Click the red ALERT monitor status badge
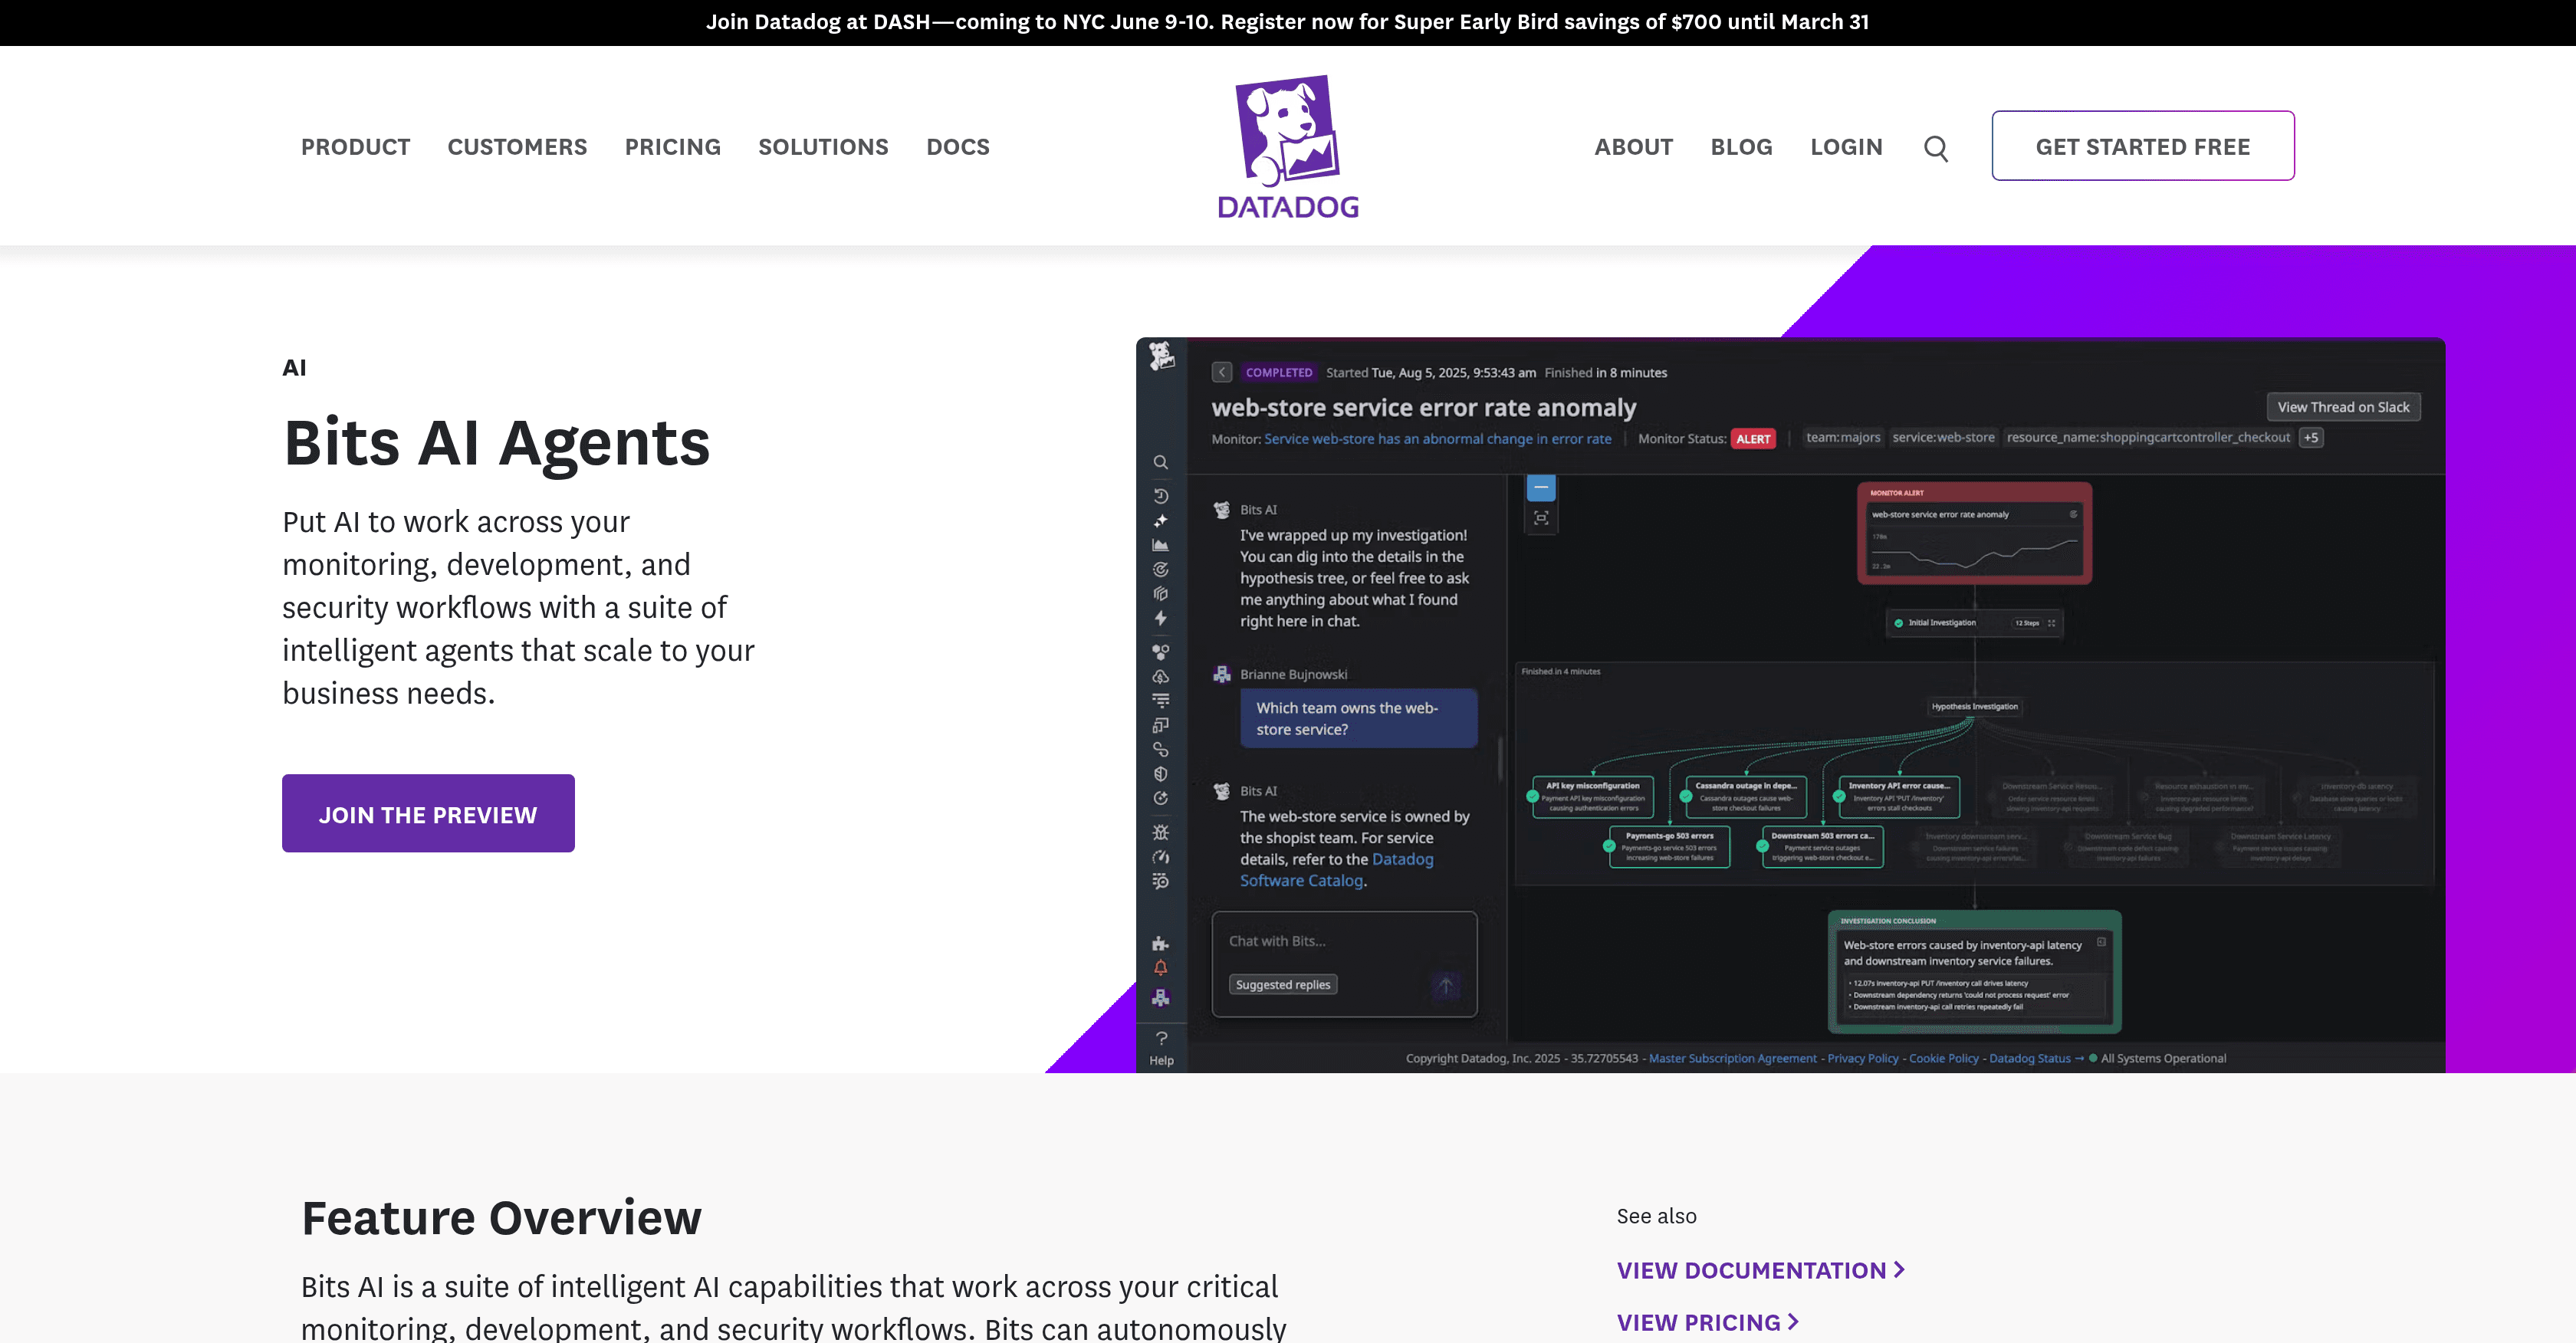 coord(1754,438)
